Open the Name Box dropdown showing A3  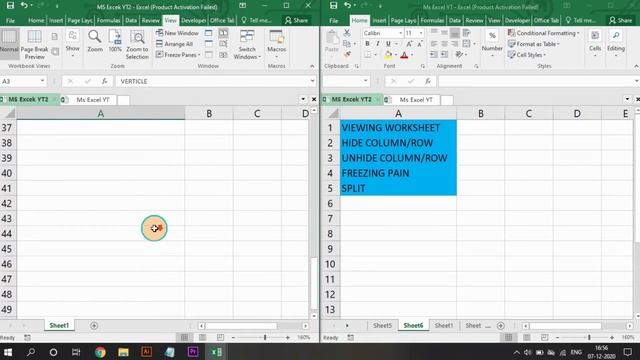point(42,81)
